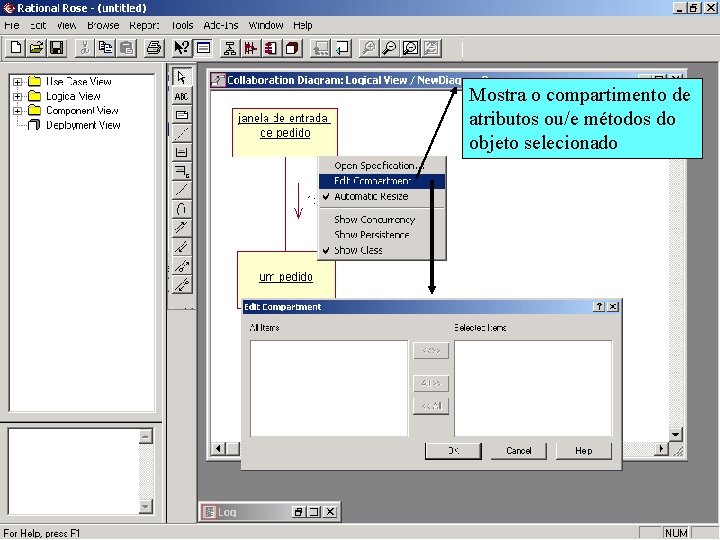Open the Report menu
The image size is (720, 540).
(144, 25)
